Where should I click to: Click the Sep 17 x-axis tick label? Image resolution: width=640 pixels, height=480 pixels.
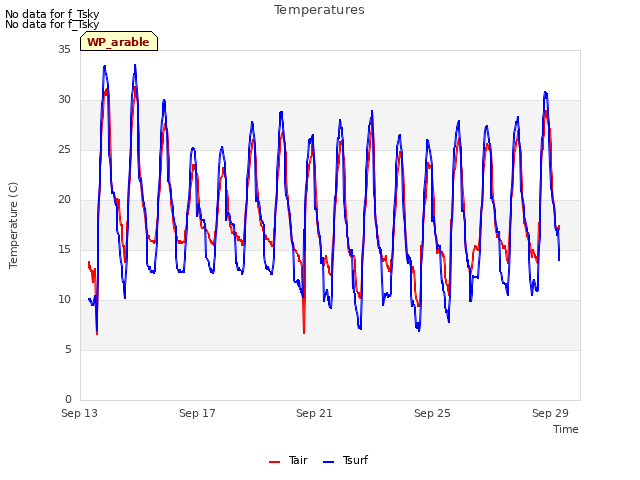click(197, 413)
